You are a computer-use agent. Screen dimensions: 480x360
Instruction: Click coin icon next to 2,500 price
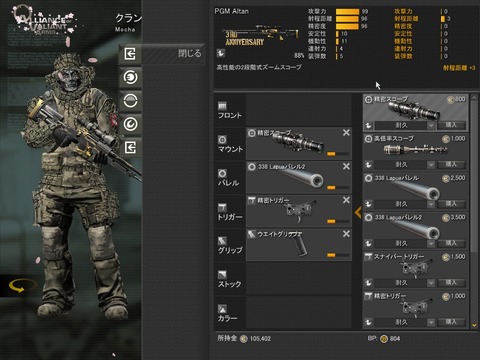tap(446, 178)
